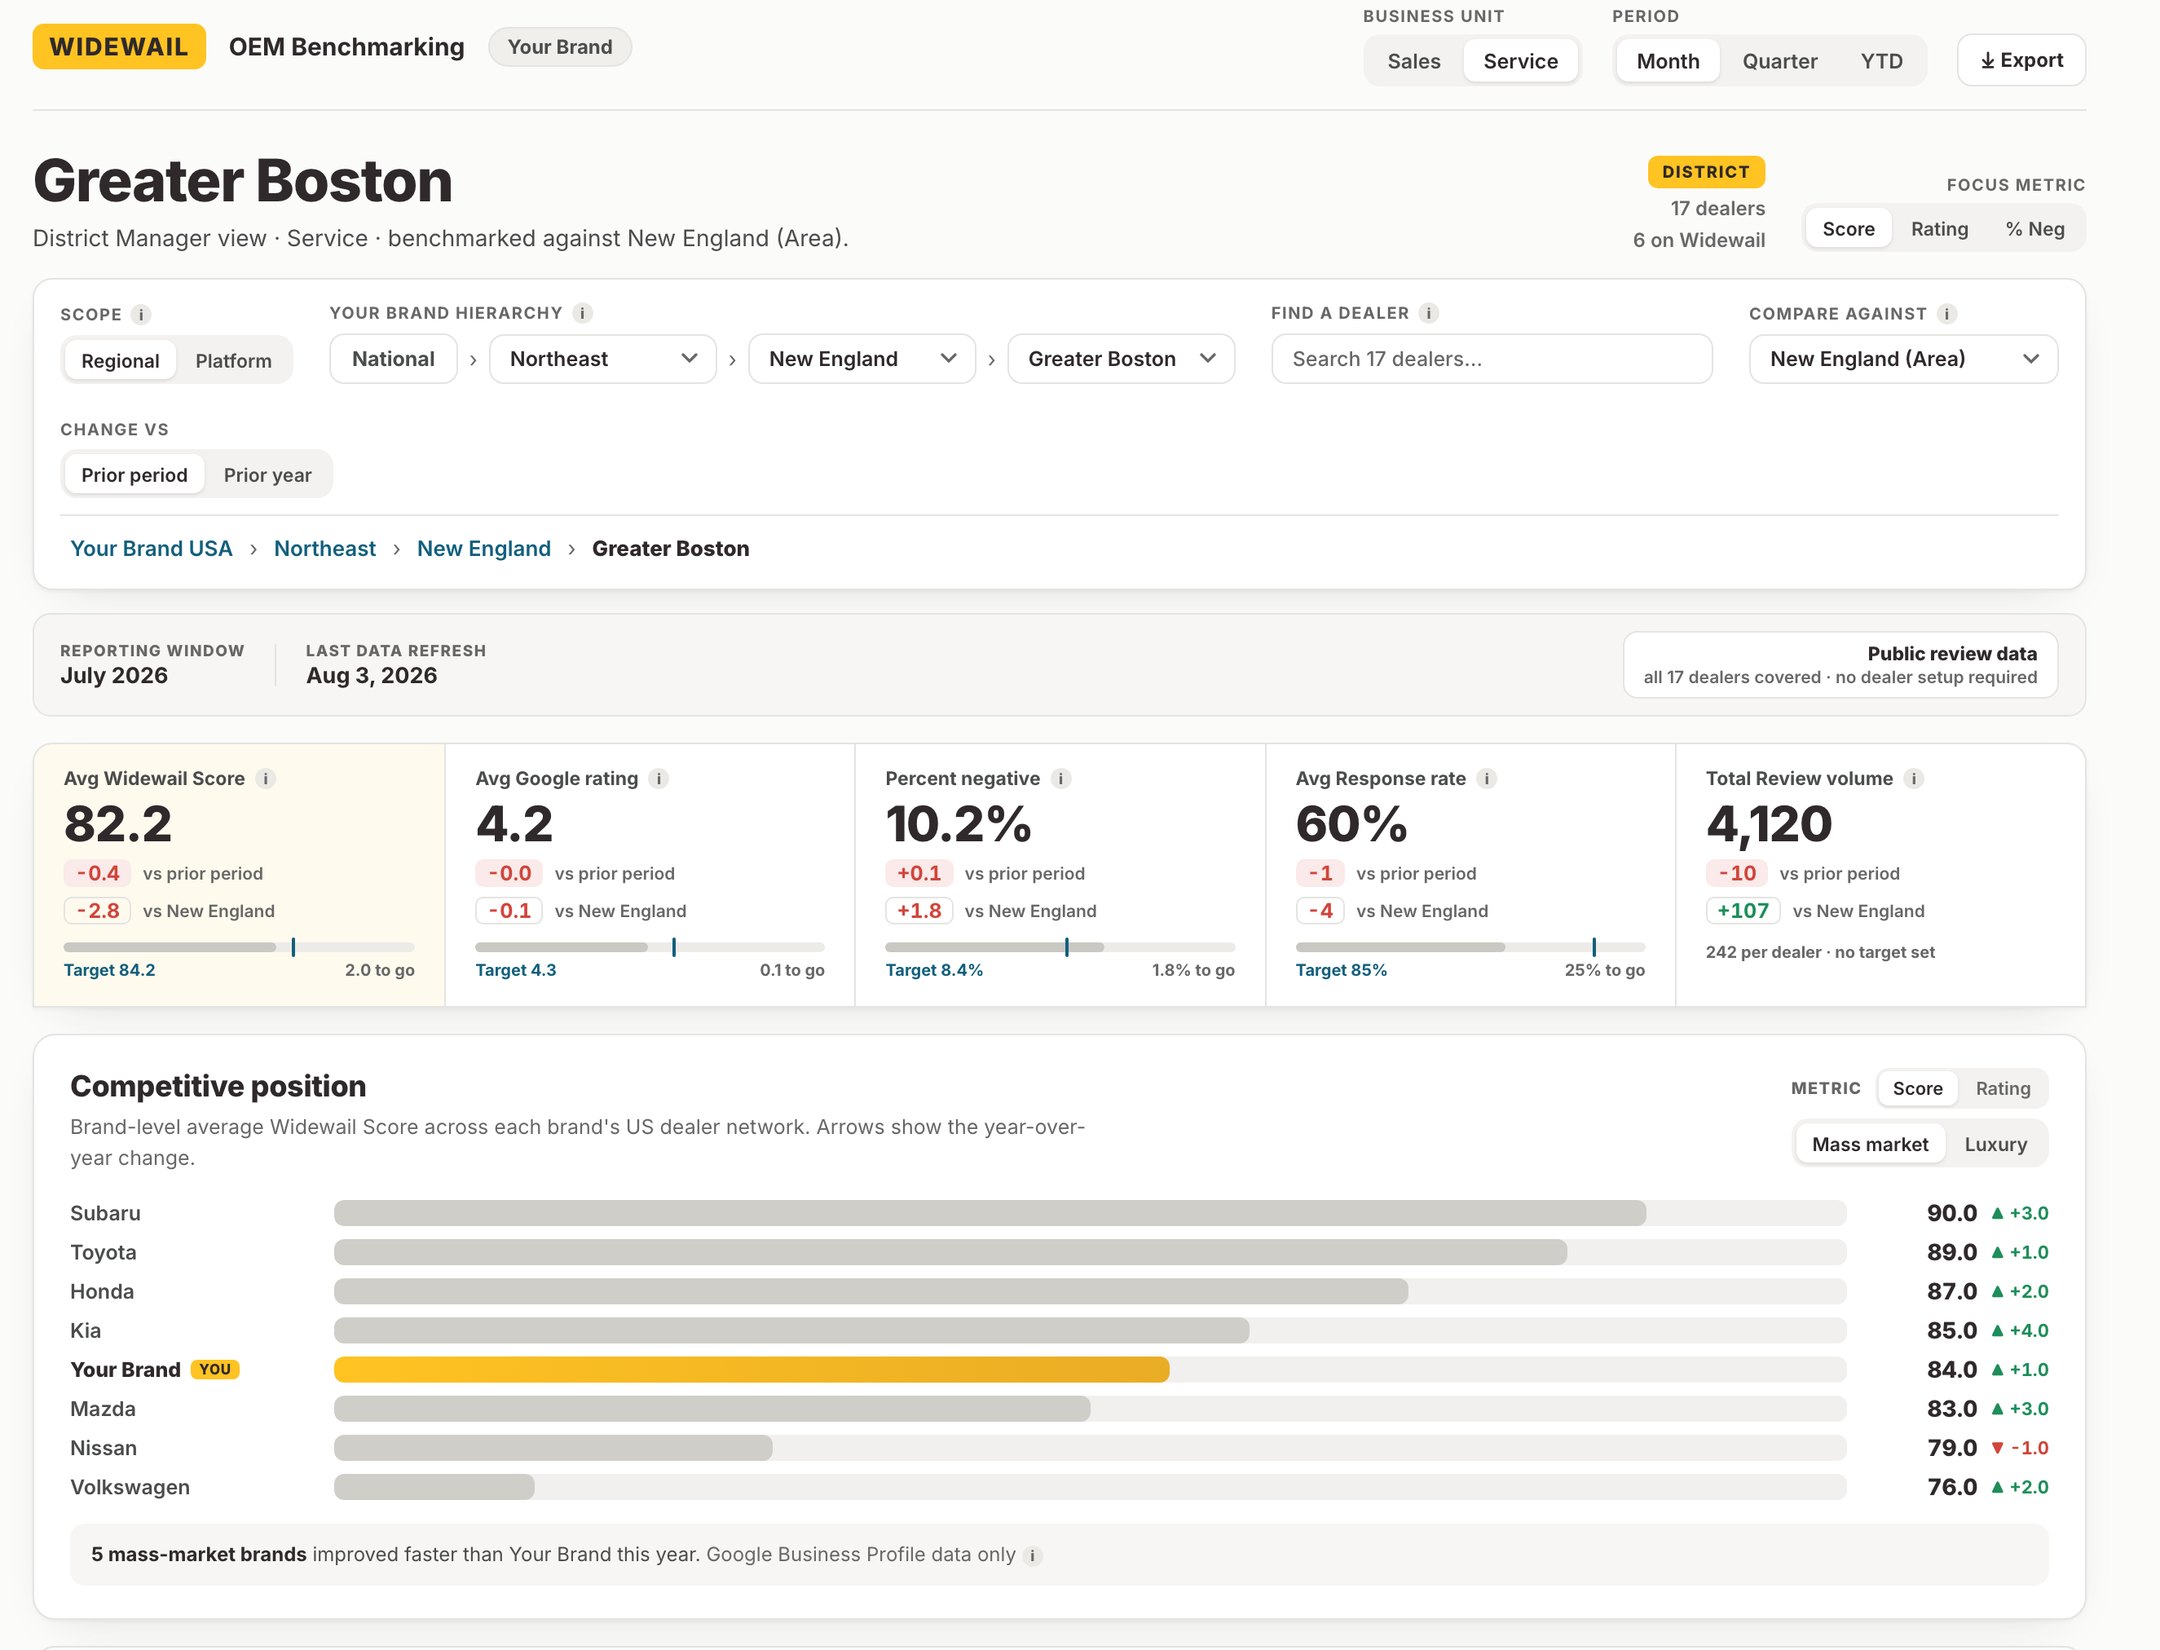This screenshot has width=2160, height=1650.
Task: Click the Widewail logo
Action: click(x=119, y=47)
